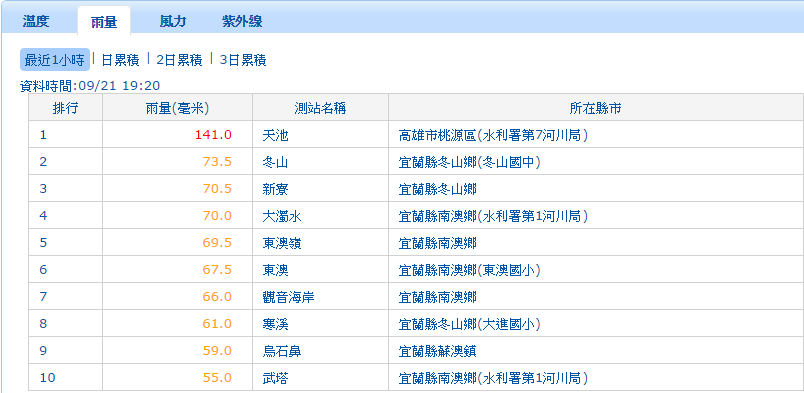Screen dimensions: 804x393
Task: Click location 高雄市桃源區(水利署第7河川局)
Action: tap(493, 135)
